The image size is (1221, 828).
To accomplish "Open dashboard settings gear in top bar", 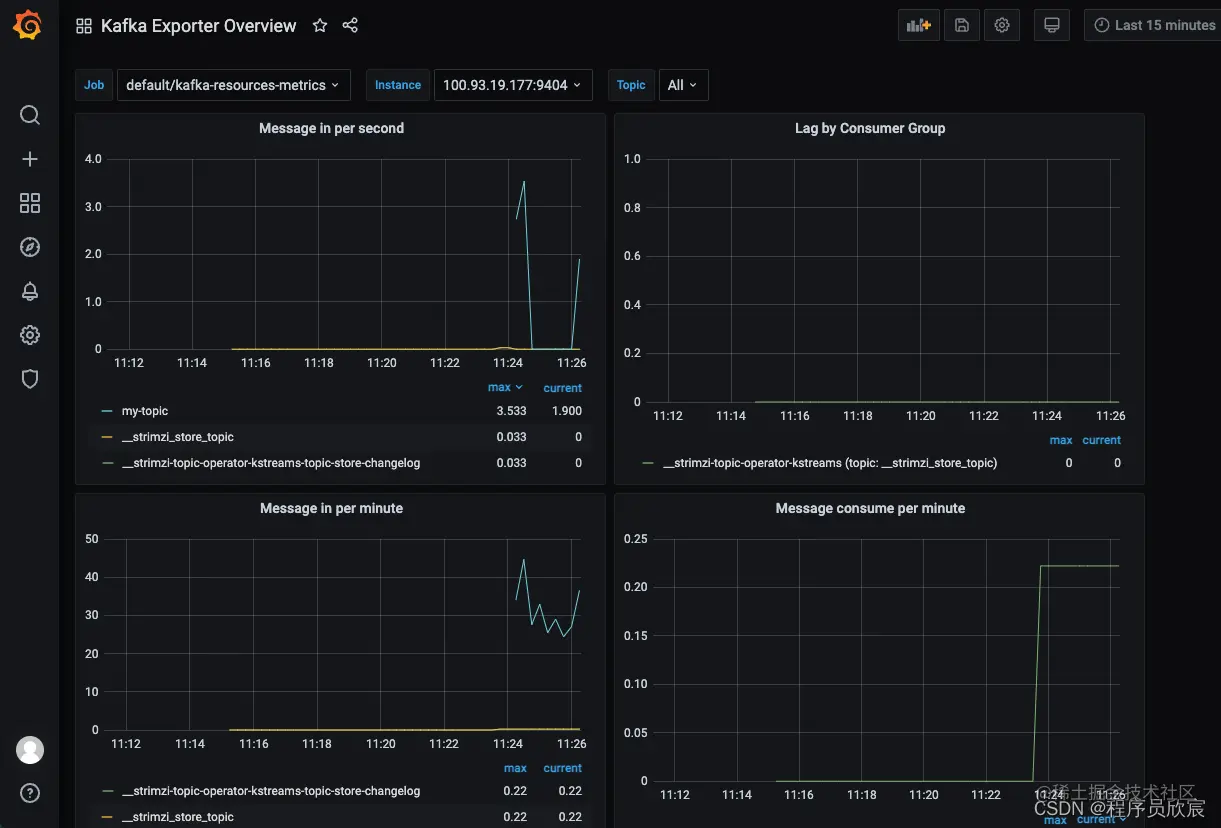I will click(x=1001, y=25).
